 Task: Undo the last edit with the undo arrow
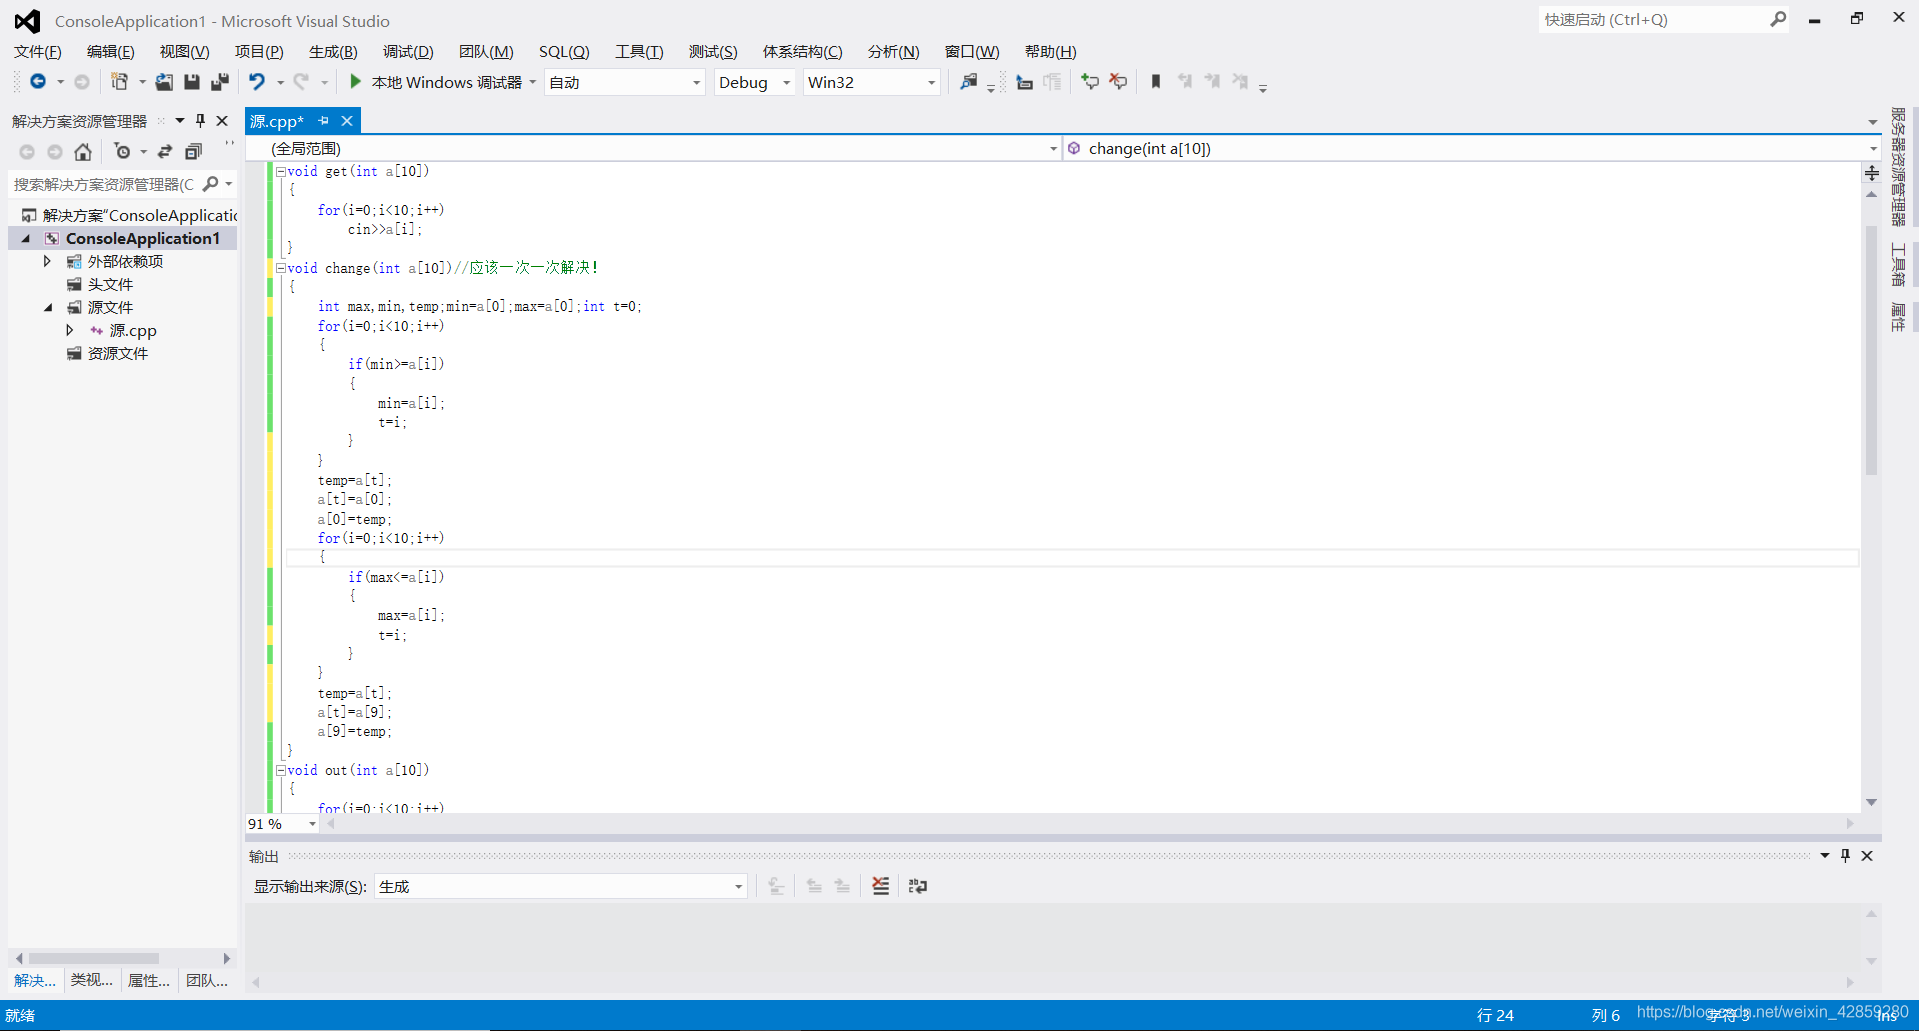click(x=257, y=82)
